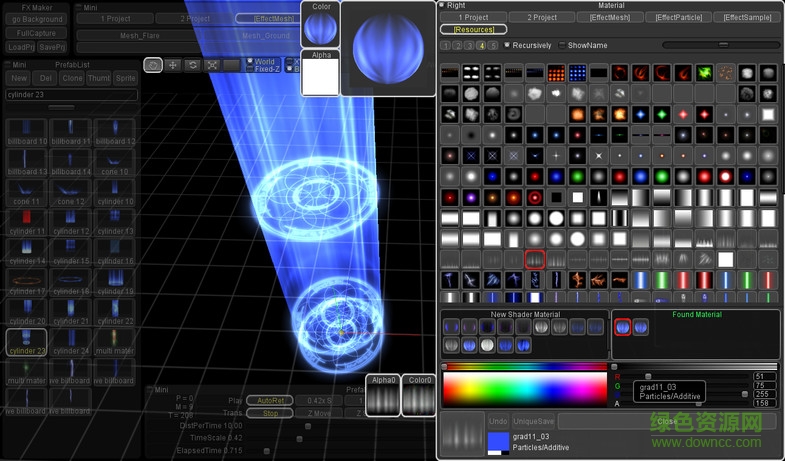
Task: Select the rotate transform tool
Action: click(x=192, y=65)
